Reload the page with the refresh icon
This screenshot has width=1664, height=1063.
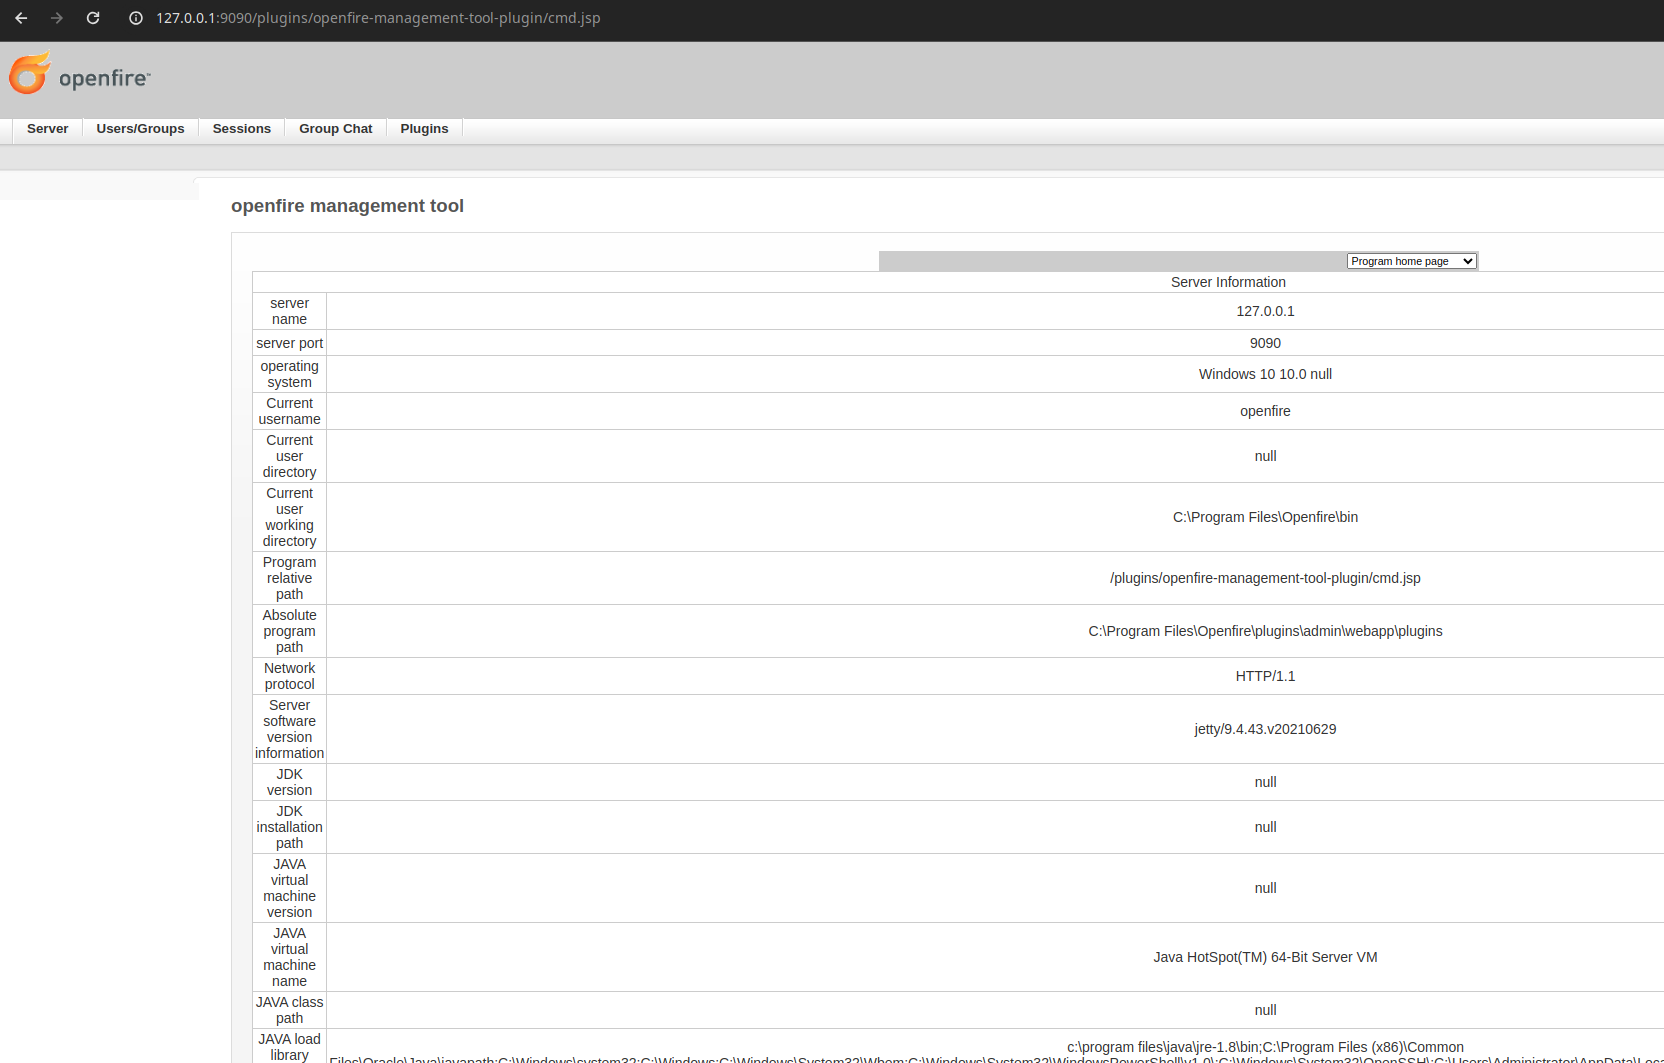point(93,18)
